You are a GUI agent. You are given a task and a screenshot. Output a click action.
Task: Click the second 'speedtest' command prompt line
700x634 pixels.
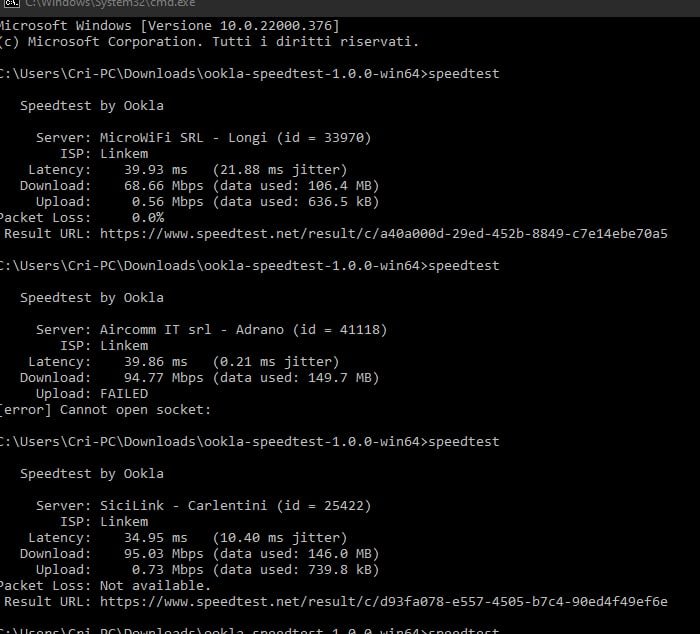click(250, 266)
